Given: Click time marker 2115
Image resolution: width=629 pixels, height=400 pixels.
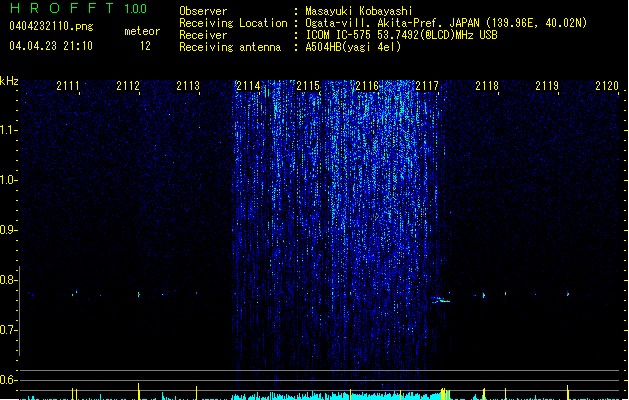Looking at the screenshot, I should [308, 85].
